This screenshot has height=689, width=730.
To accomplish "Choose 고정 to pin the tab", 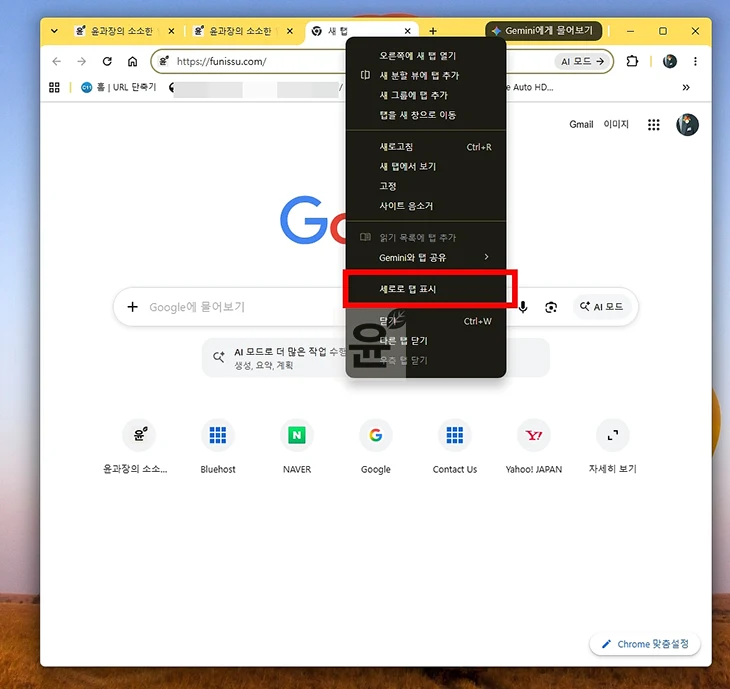I will pyautogui.click(x=426, y=186).
